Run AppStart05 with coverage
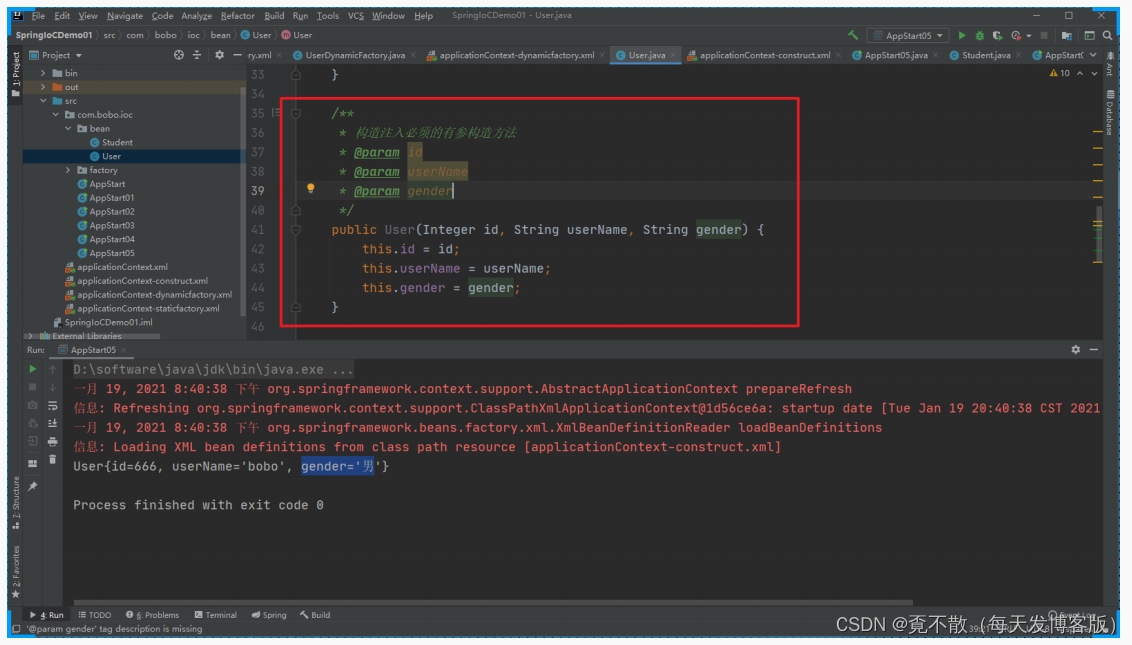The height and width of the screenshot is (645, 1132). point(998,35)
